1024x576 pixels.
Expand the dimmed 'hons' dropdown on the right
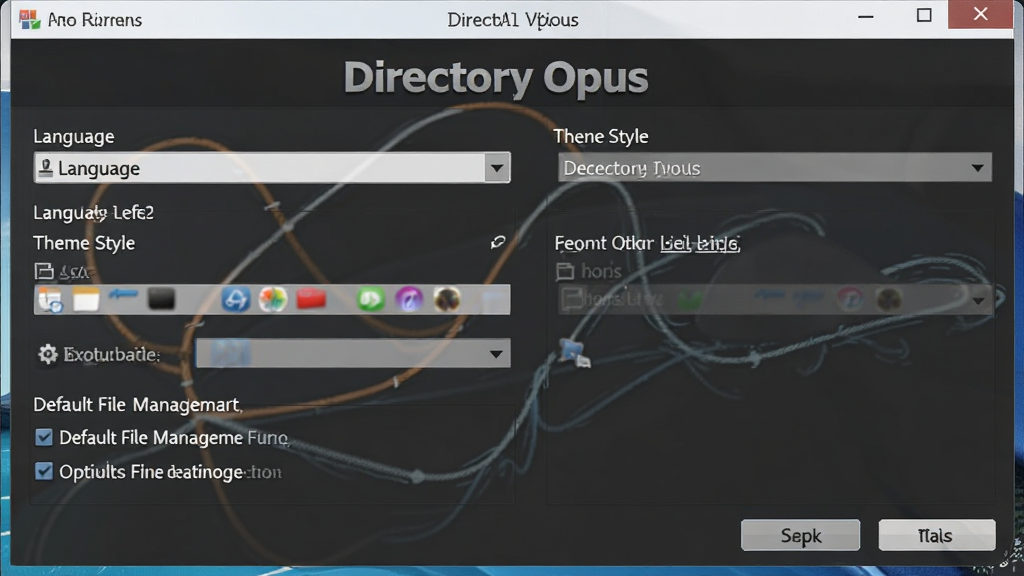(978, 300)
